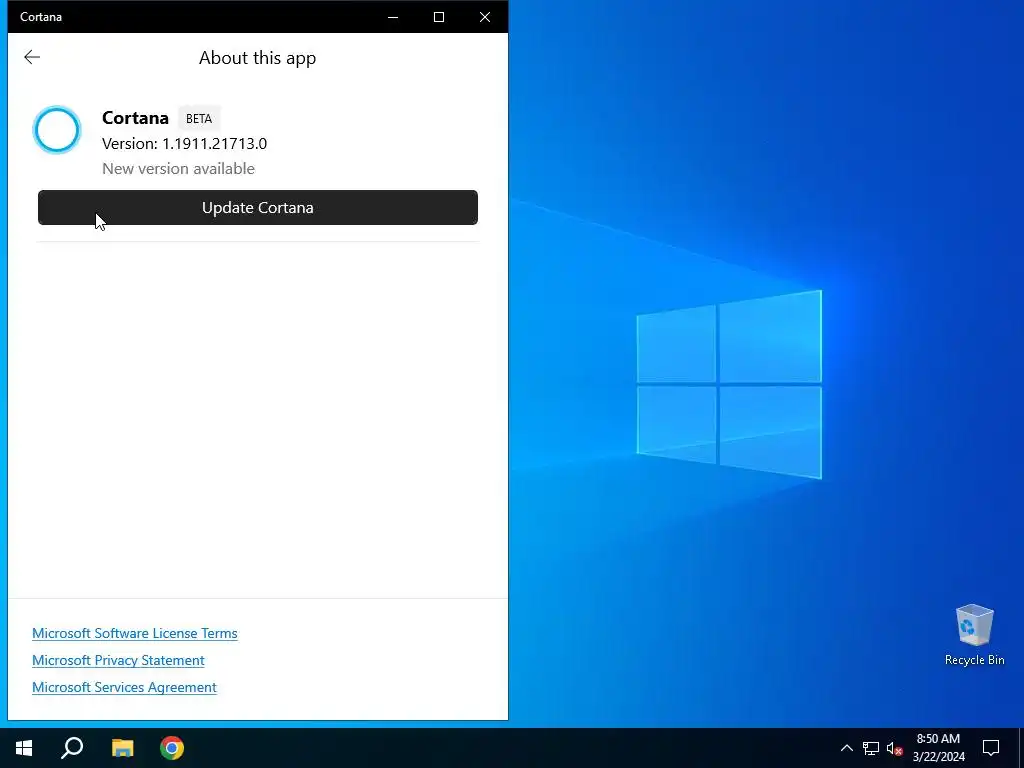Click the Cortana circle logo
Viewport: 1024px width, 768px height.
(x=57, y=130)
